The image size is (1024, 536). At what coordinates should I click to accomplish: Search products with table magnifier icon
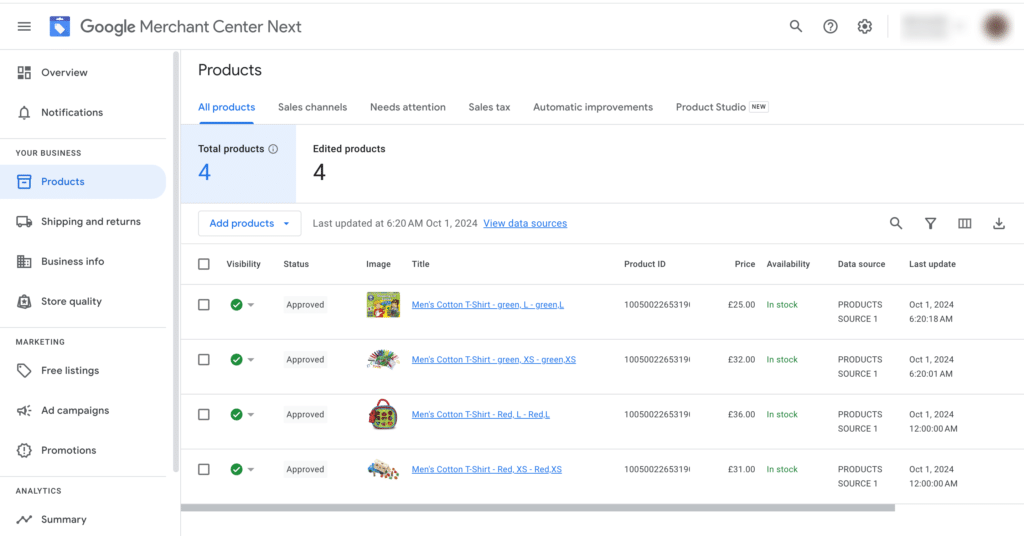coord(896,223)
